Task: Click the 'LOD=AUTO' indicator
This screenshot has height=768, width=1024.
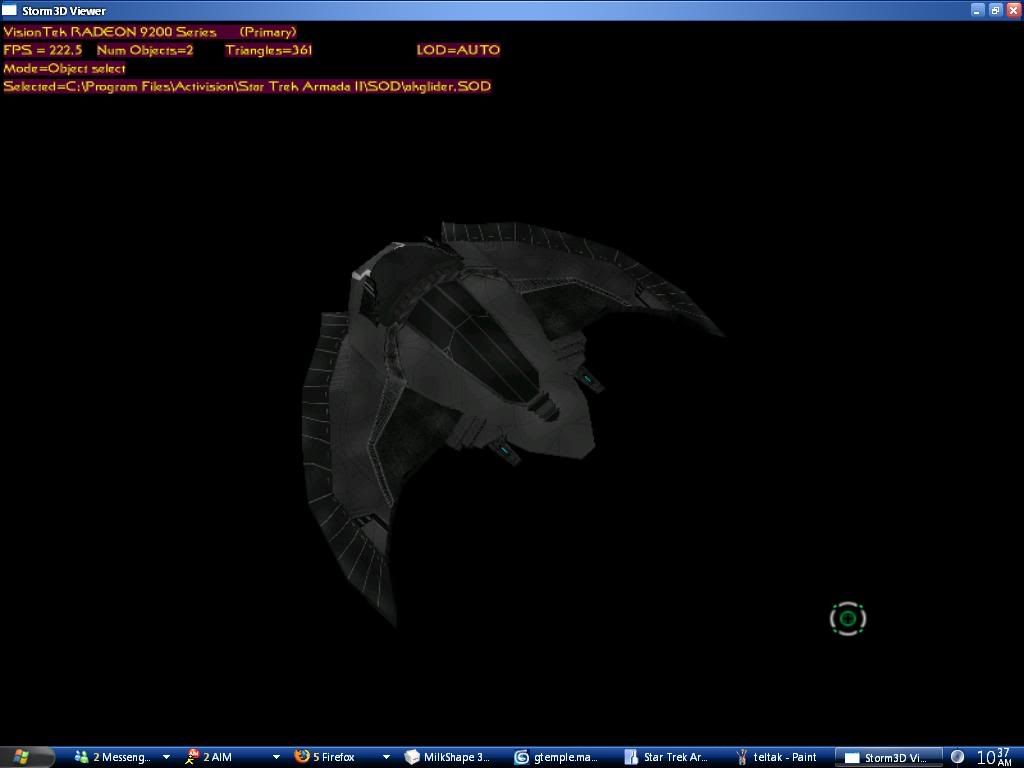Action: [x=458, y=50]
